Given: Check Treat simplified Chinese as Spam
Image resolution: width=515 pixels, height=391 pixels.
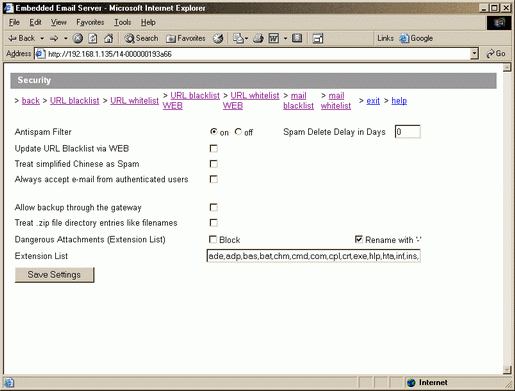Looking at the screenshot, I should (x=214, y=164).
